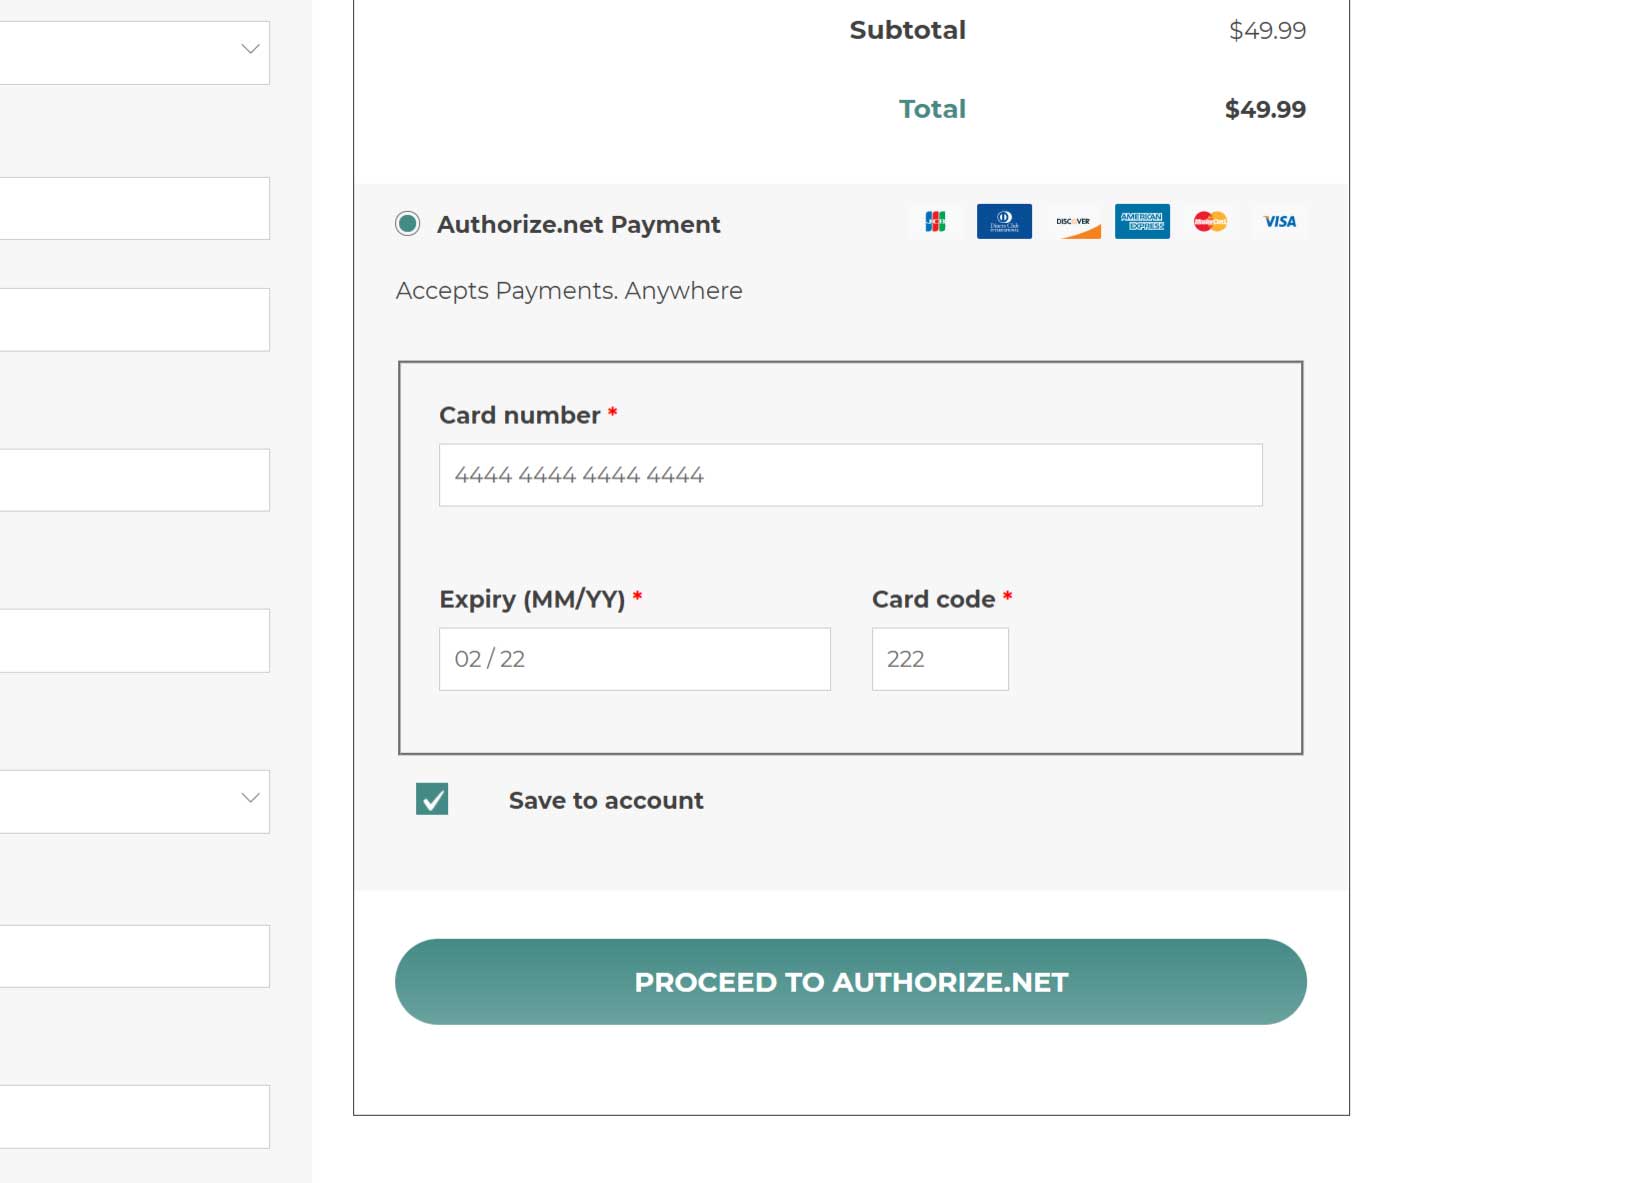The height and width of the screenshot is (1183, 1638).
Task: Click the Save to account label
Action: pyautogui.click(x=606, y=801)
